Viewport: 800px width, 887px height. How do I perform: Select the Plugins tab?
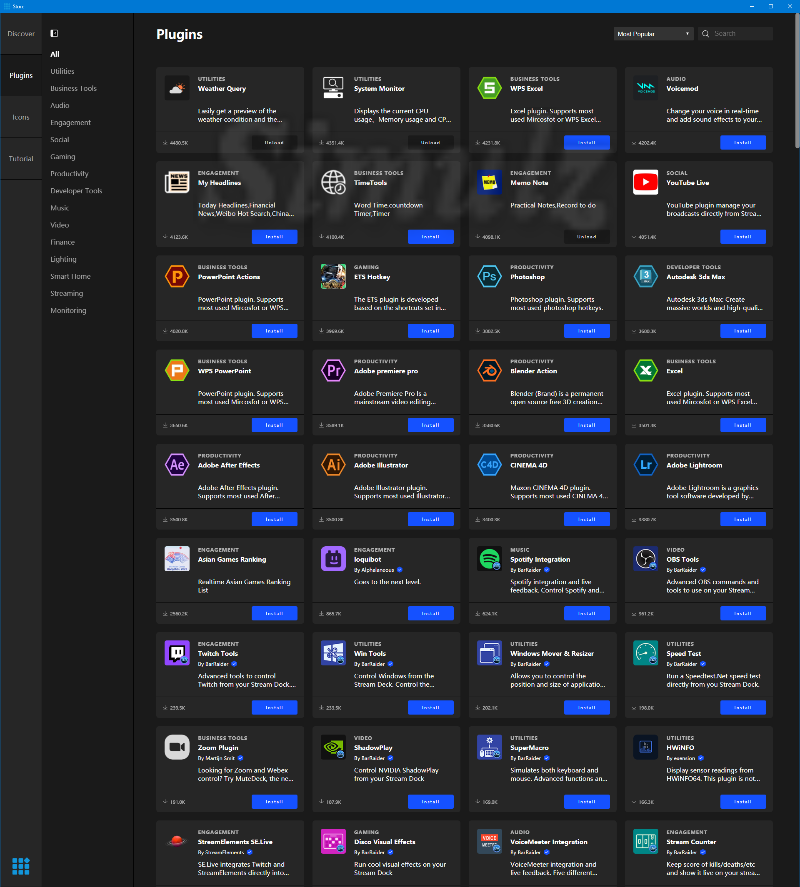coord(21,75)
